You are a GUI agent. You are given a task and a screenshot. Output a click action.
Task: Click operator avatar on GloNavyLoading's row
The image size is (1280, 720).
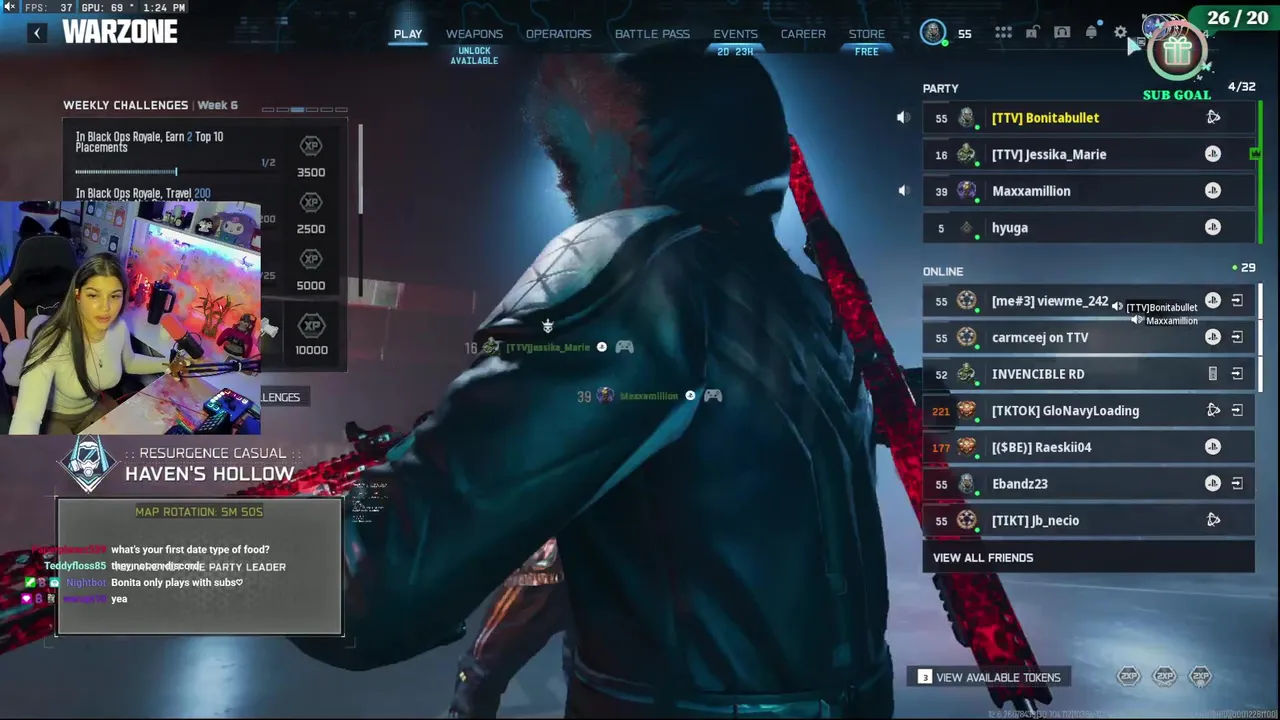[x=966, y=410]
